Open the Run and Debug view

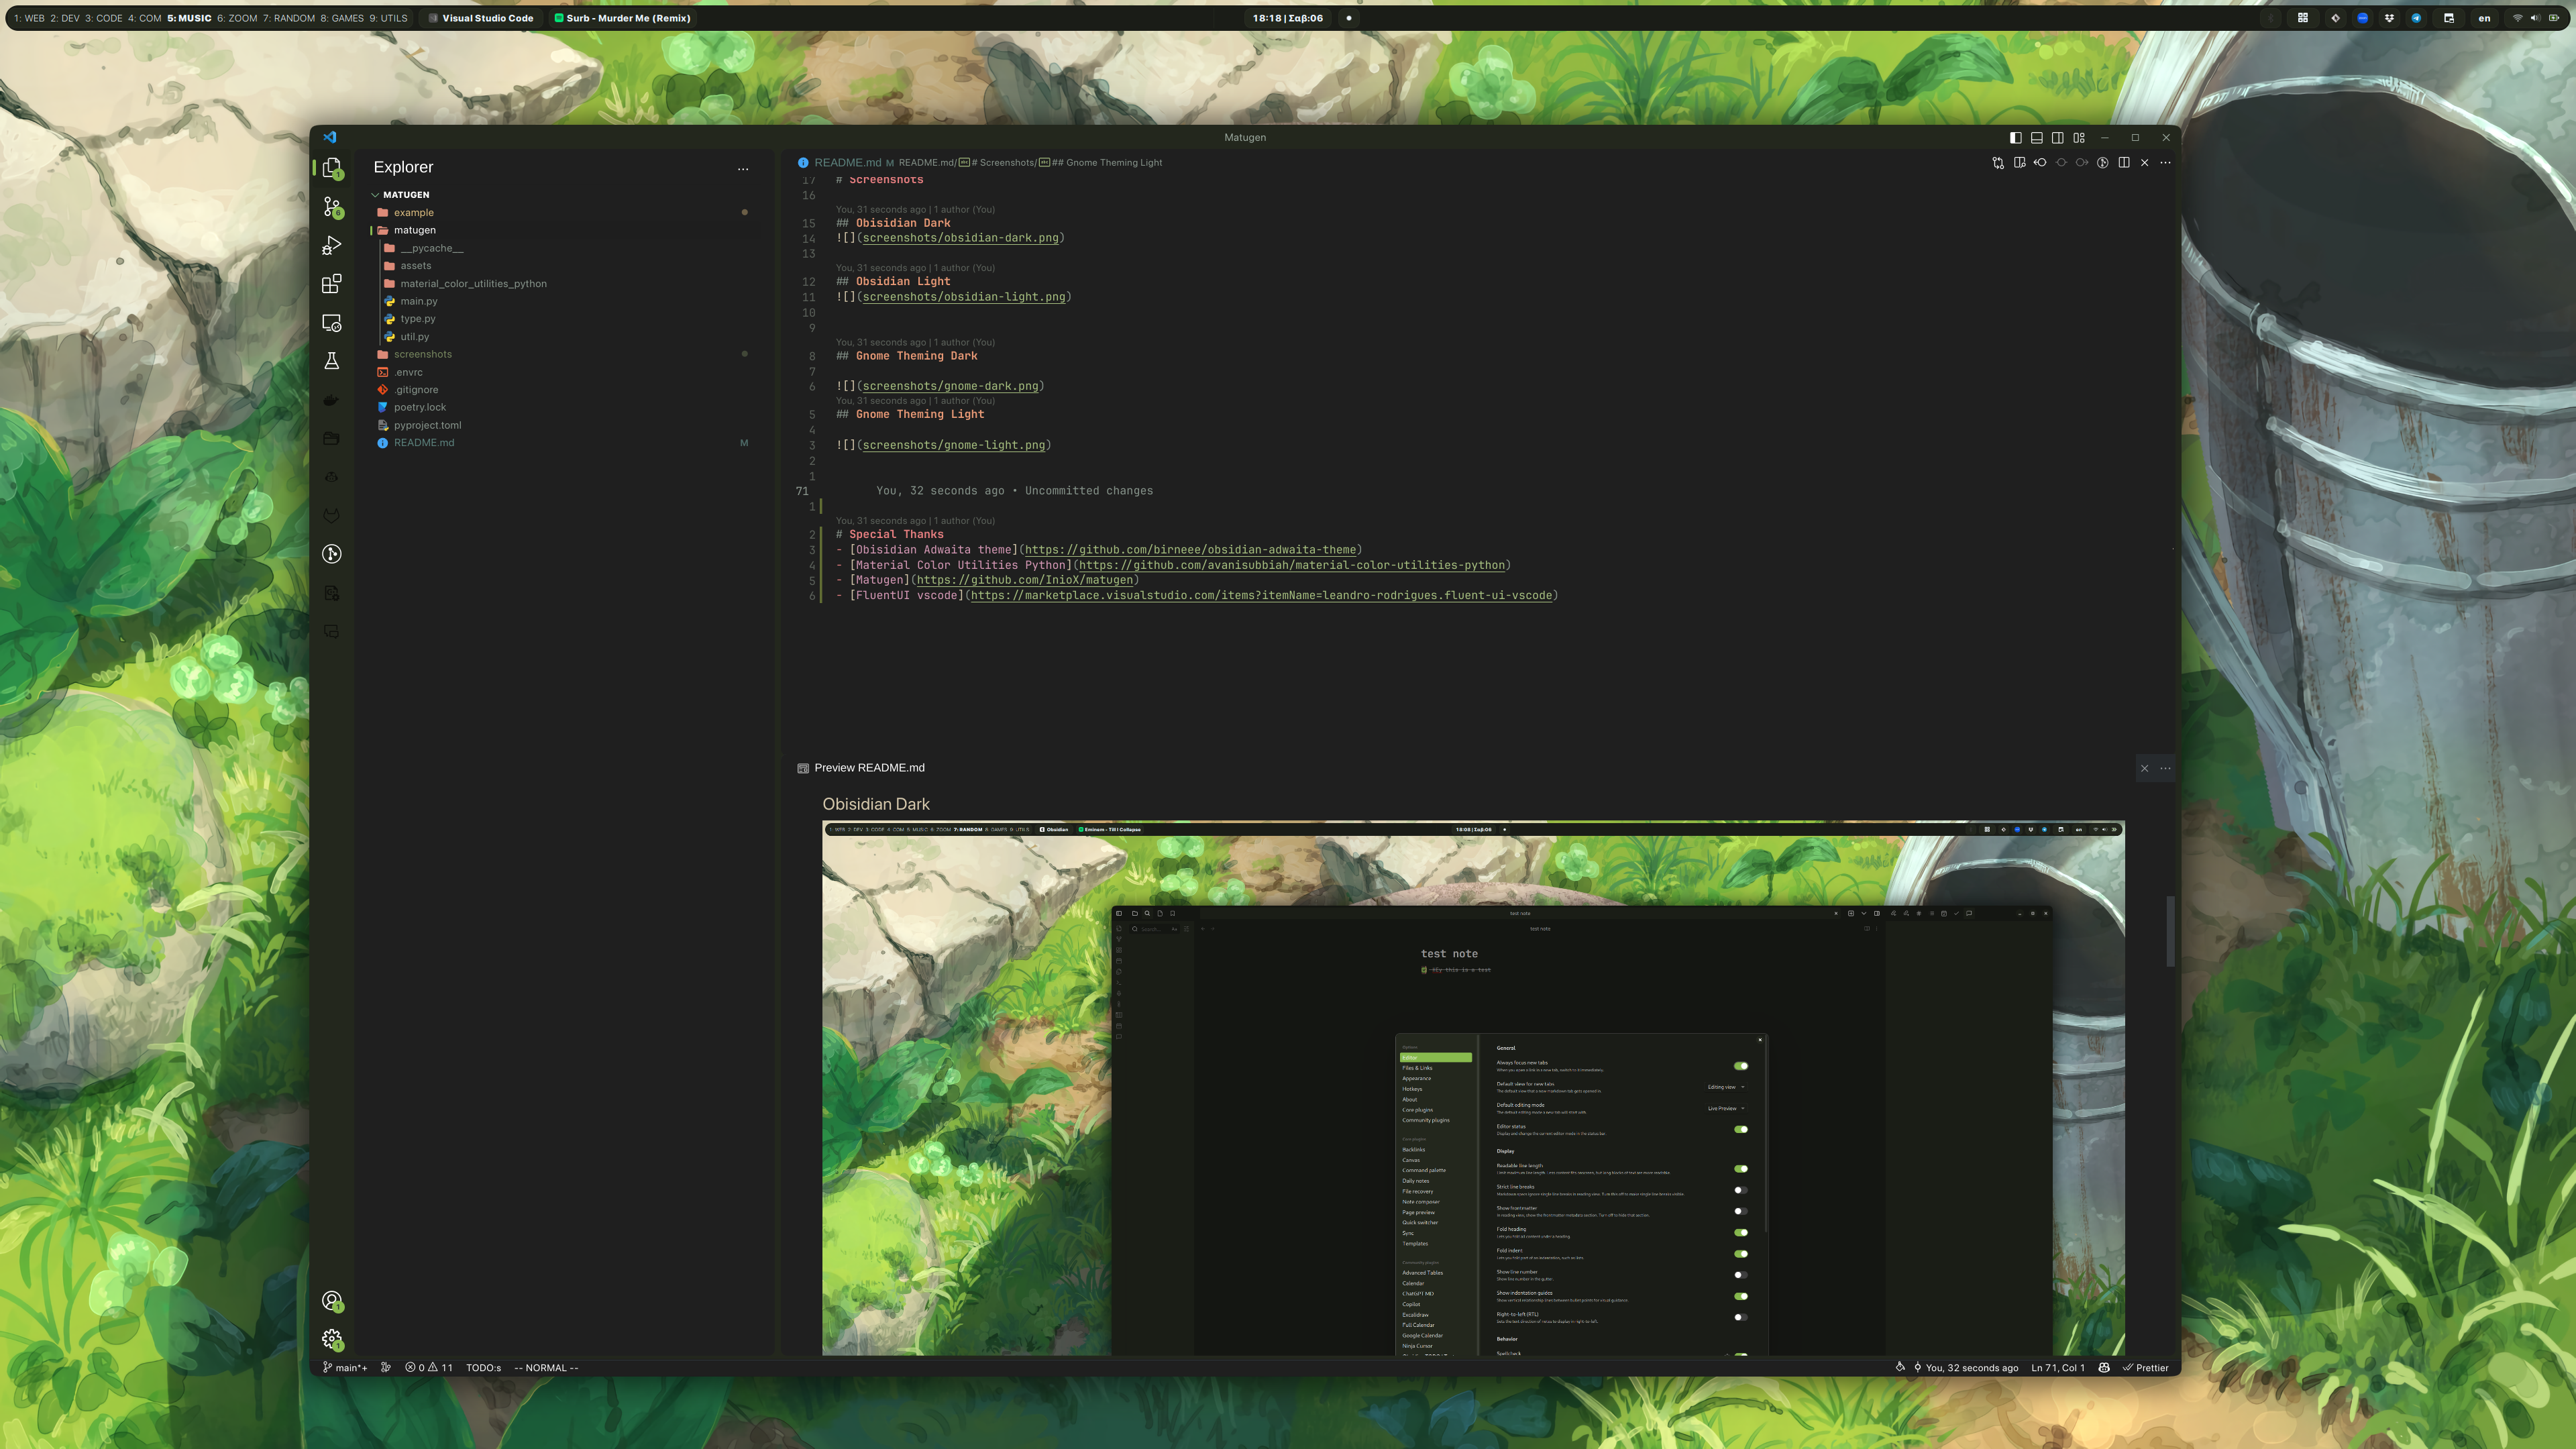pyautogui.click(x=332, y=246)
